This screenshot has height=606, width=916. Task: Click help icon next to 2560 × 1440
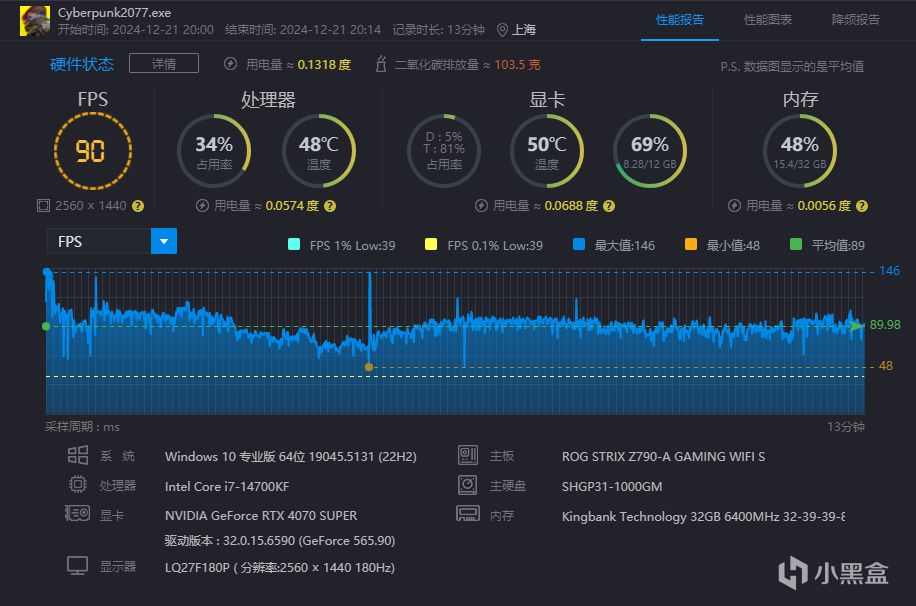(138, 206)
